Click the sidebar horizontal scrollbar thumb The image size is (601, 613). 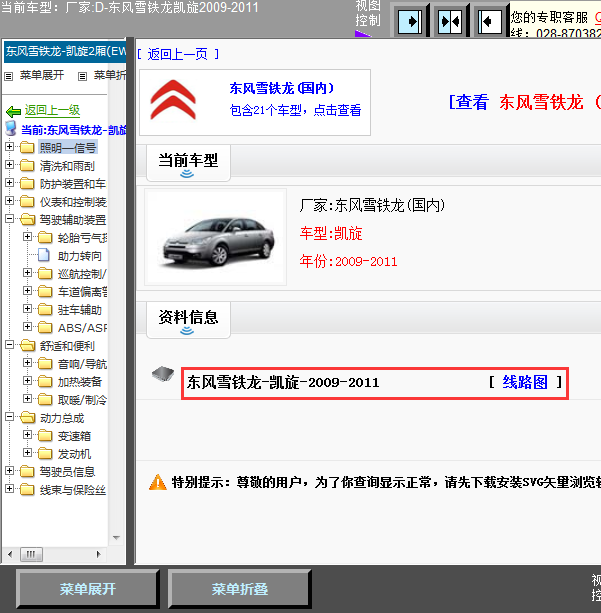click(32, 553)
